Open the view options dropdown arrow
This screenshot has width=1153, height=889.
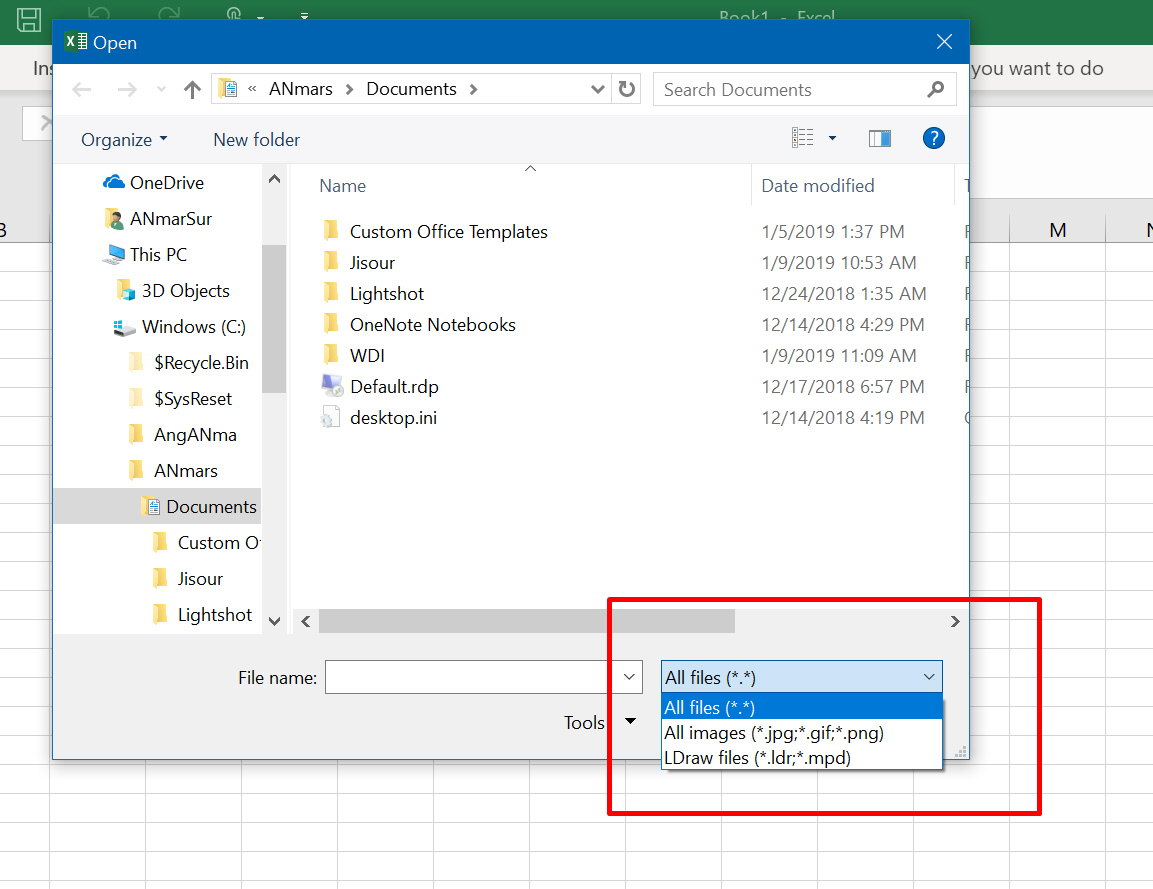(x=832, y=139)
